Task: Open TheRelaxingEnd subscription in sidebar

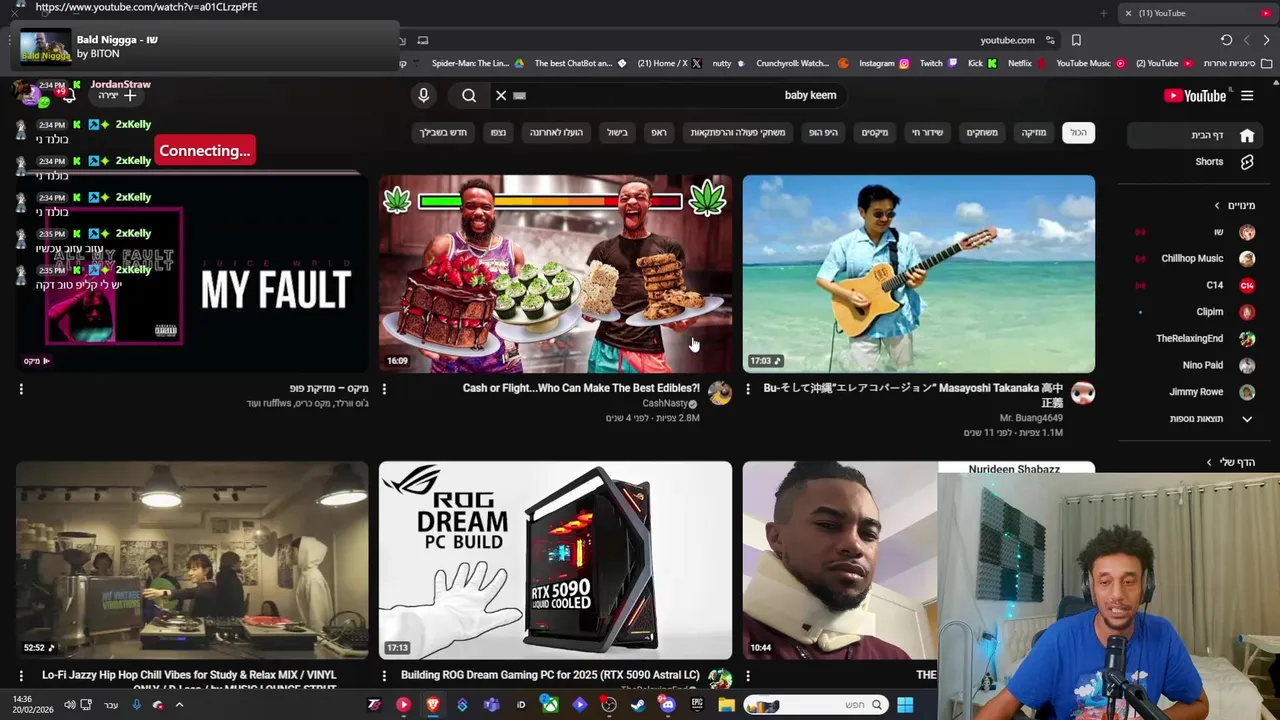Action: [1195, 339]
